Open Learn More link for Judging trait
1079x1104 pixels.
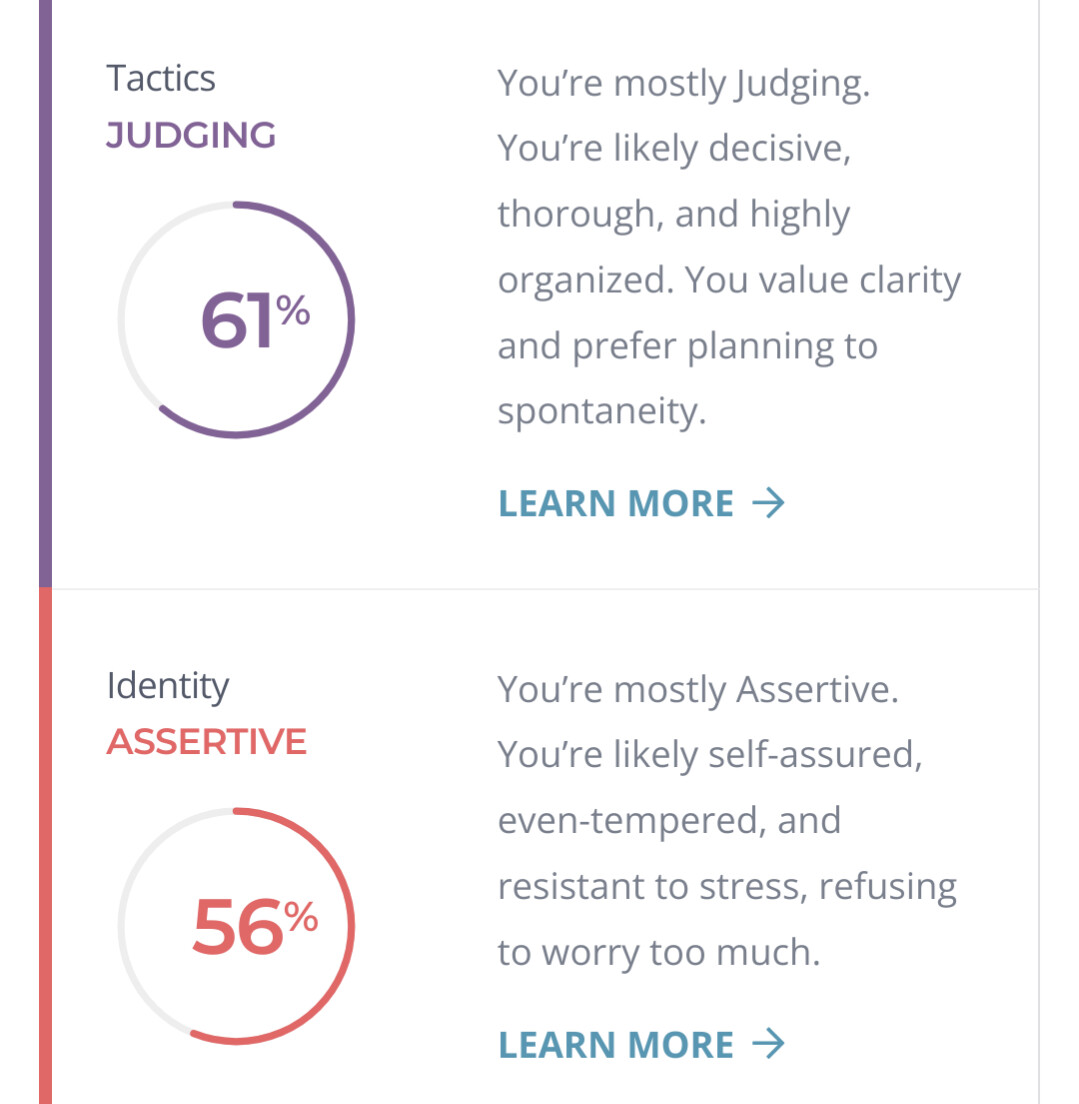coord(616,503)
